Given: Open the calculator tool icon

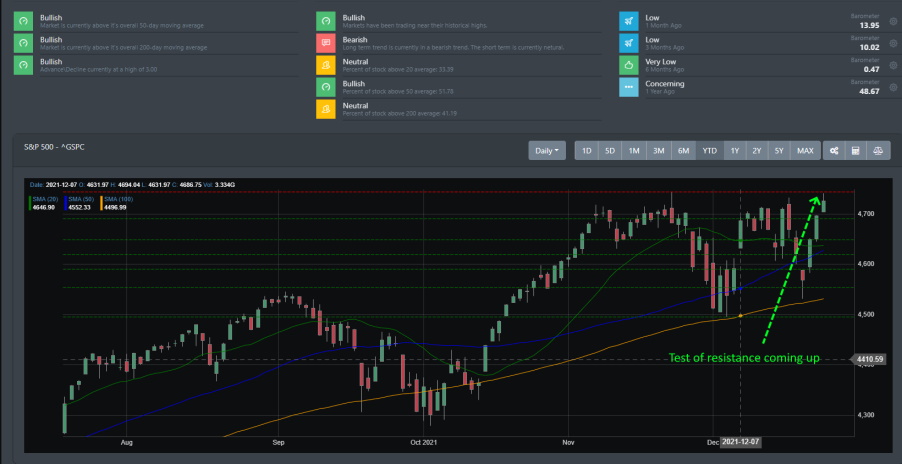Looking at the screenshot, I should [855, 151].
